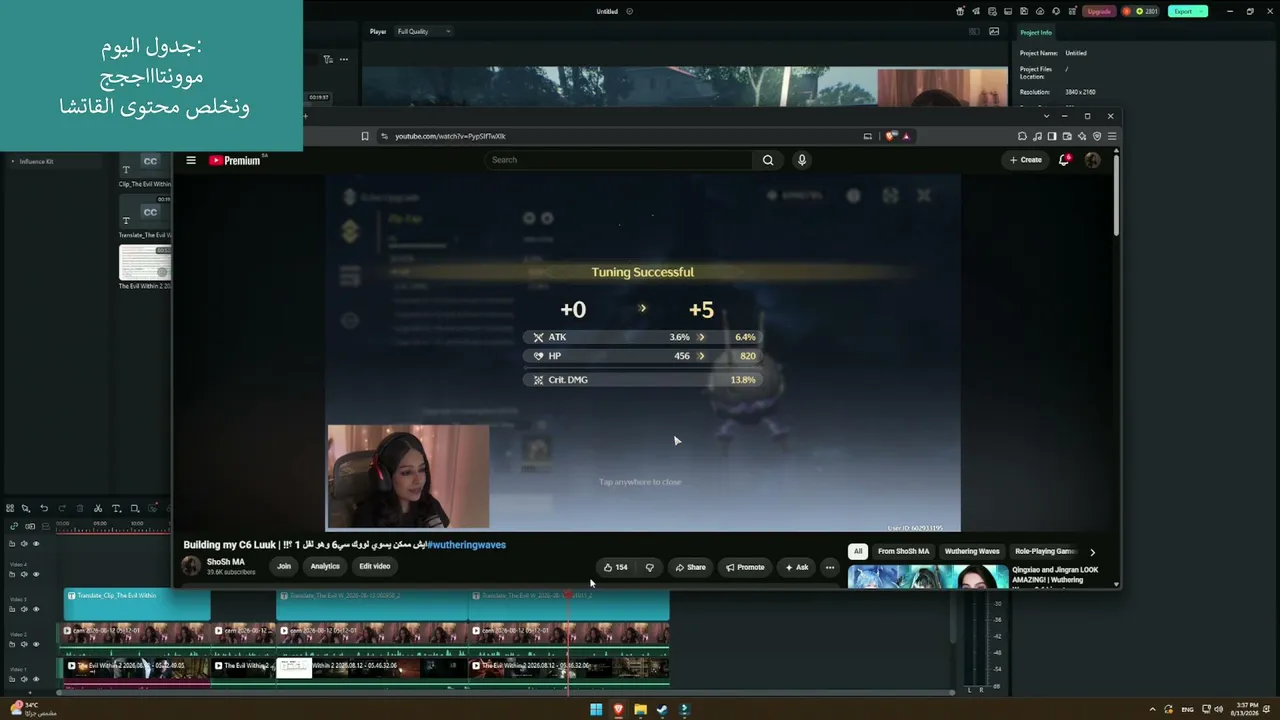
Task: Click the timeline playhead marker
Action: 568,596
